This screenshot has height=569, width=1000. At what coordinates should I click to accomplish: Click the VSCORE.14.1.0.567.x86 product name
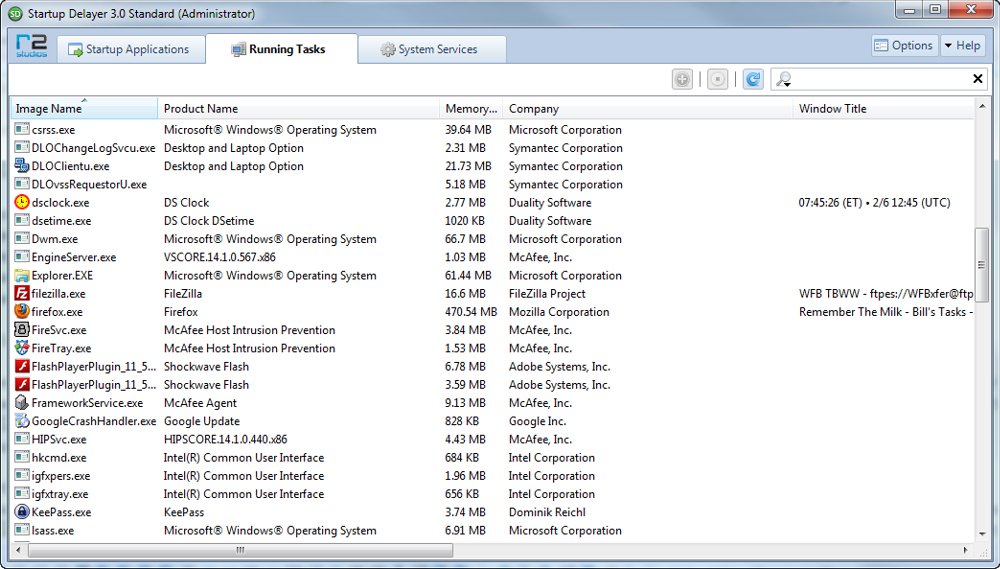(219, 257)
